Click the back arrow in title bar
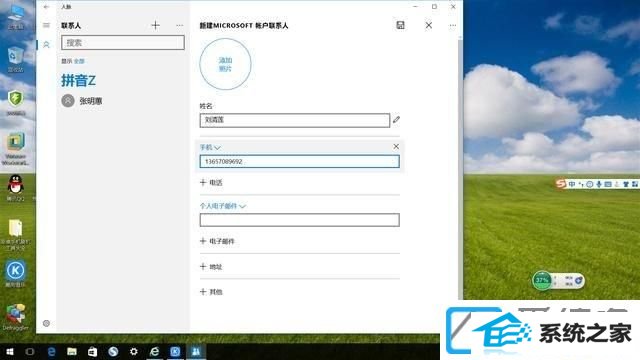The width and height of the screenshot is (640, 360). (46, 7)
